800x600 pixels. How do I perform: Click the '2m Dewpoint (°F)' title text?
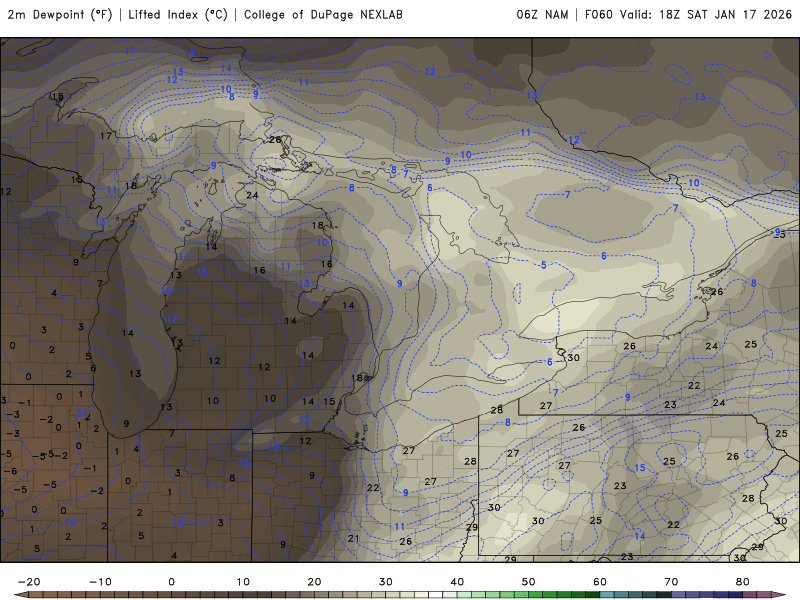[x=60, y=14]
